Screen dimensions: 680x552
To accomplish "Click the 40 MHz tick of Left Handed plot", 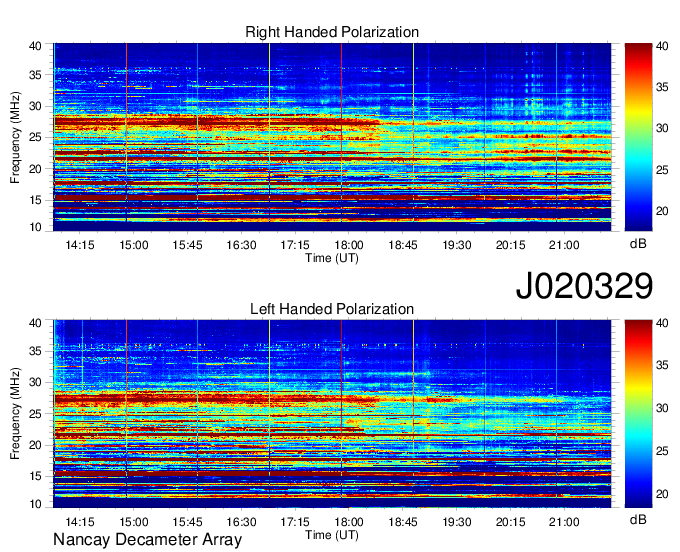I will click(35, 323).
